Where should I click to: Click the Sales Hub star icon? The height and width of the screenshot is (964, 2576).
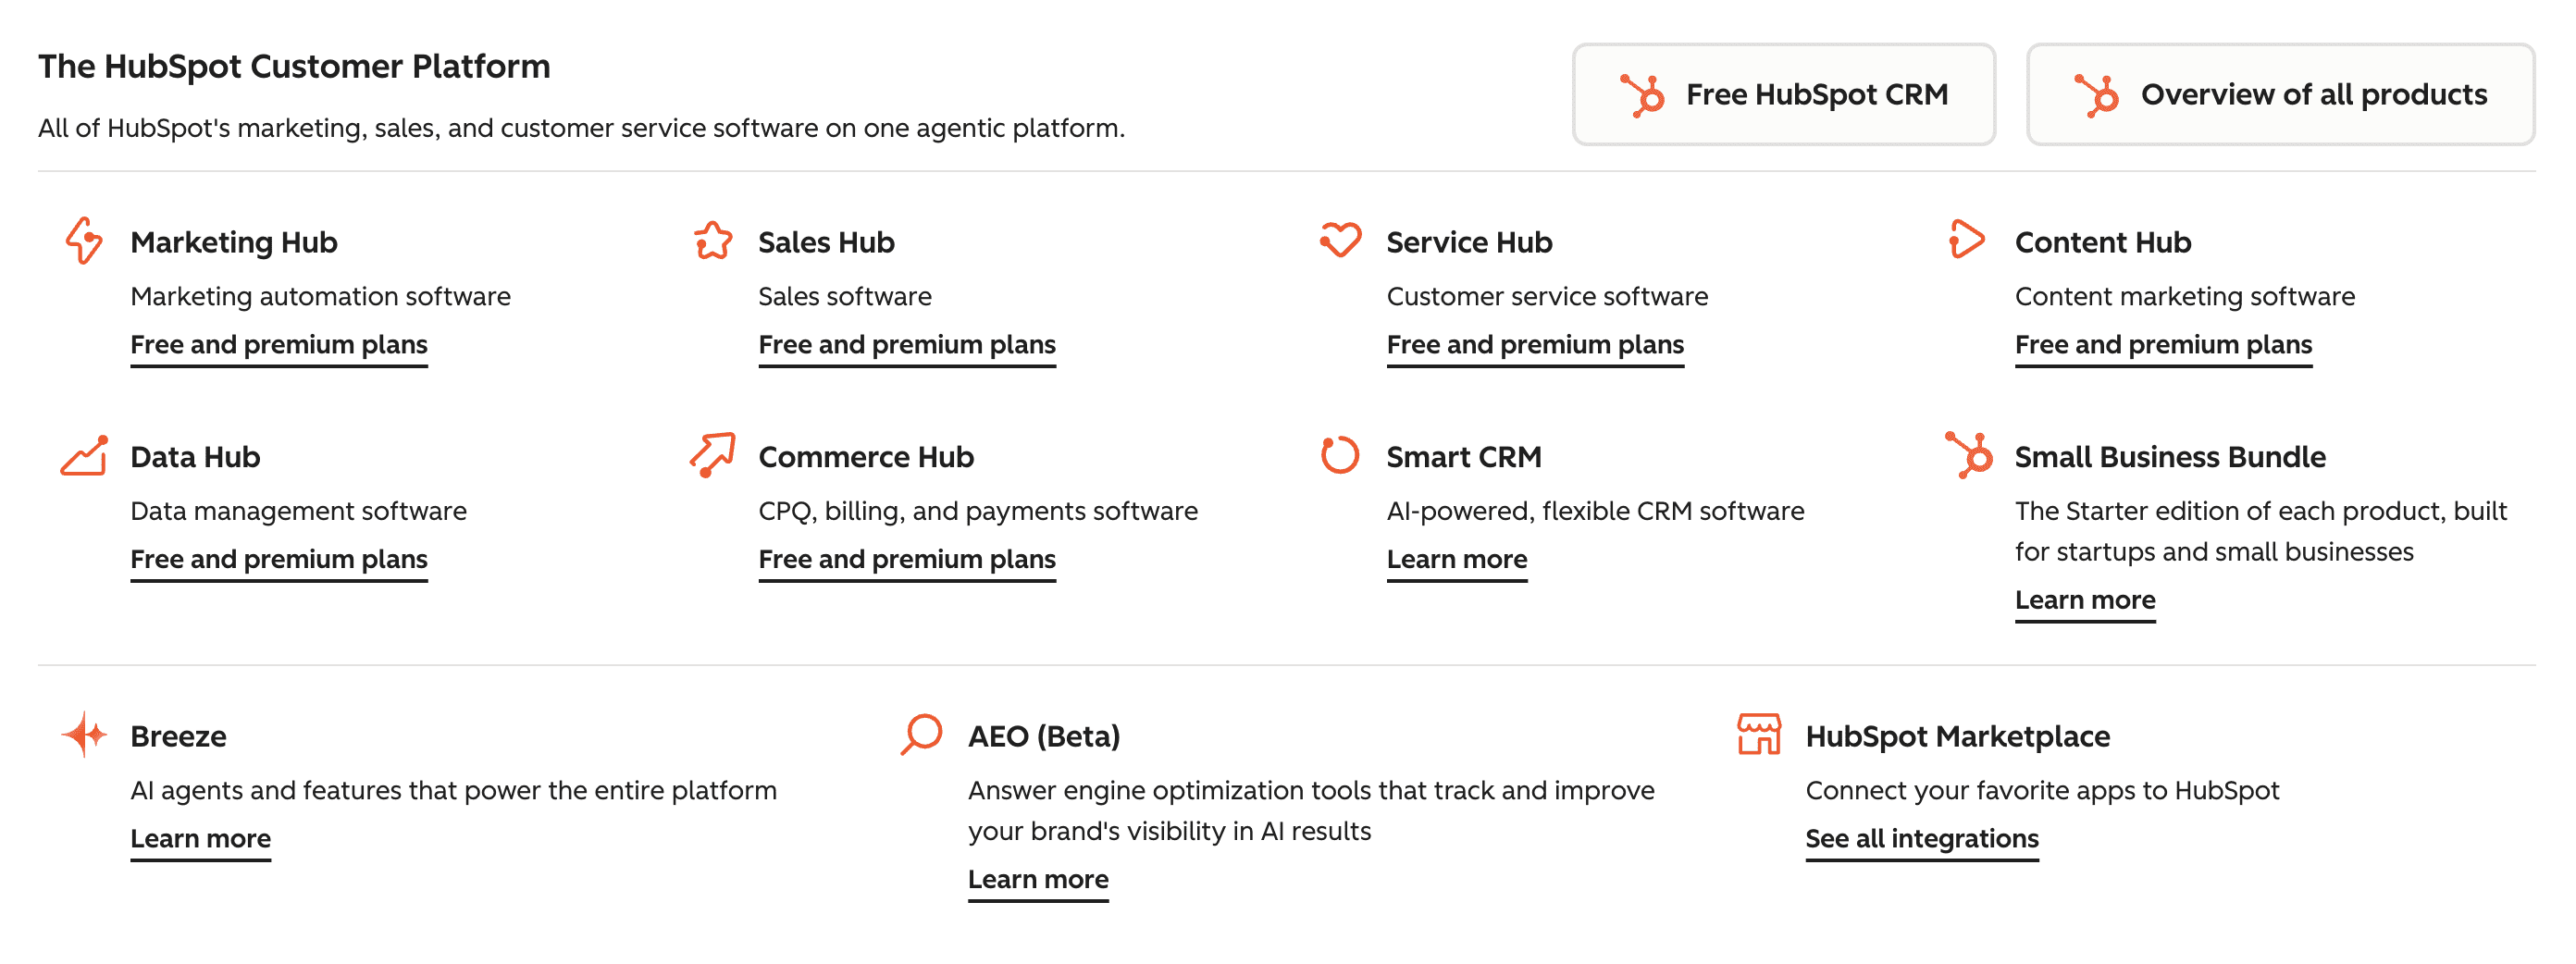click(x=713, y=241)
